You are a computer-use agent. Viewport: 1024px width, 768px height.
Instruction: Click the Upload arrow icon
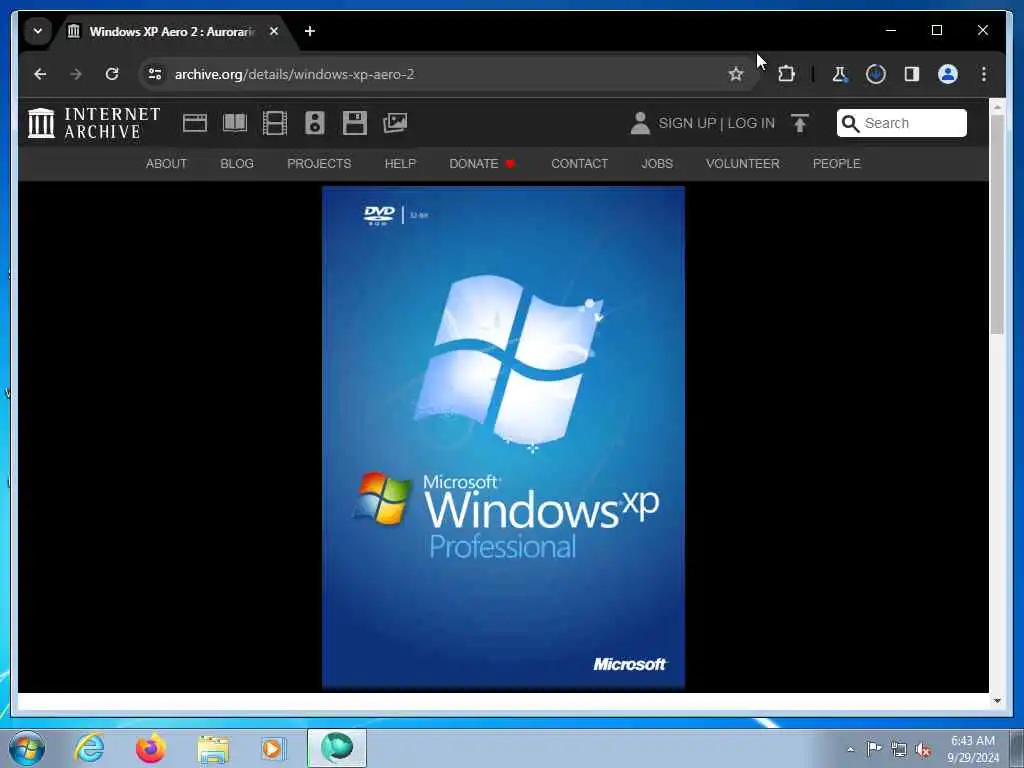pyautogui.click(x=799, y=123)
